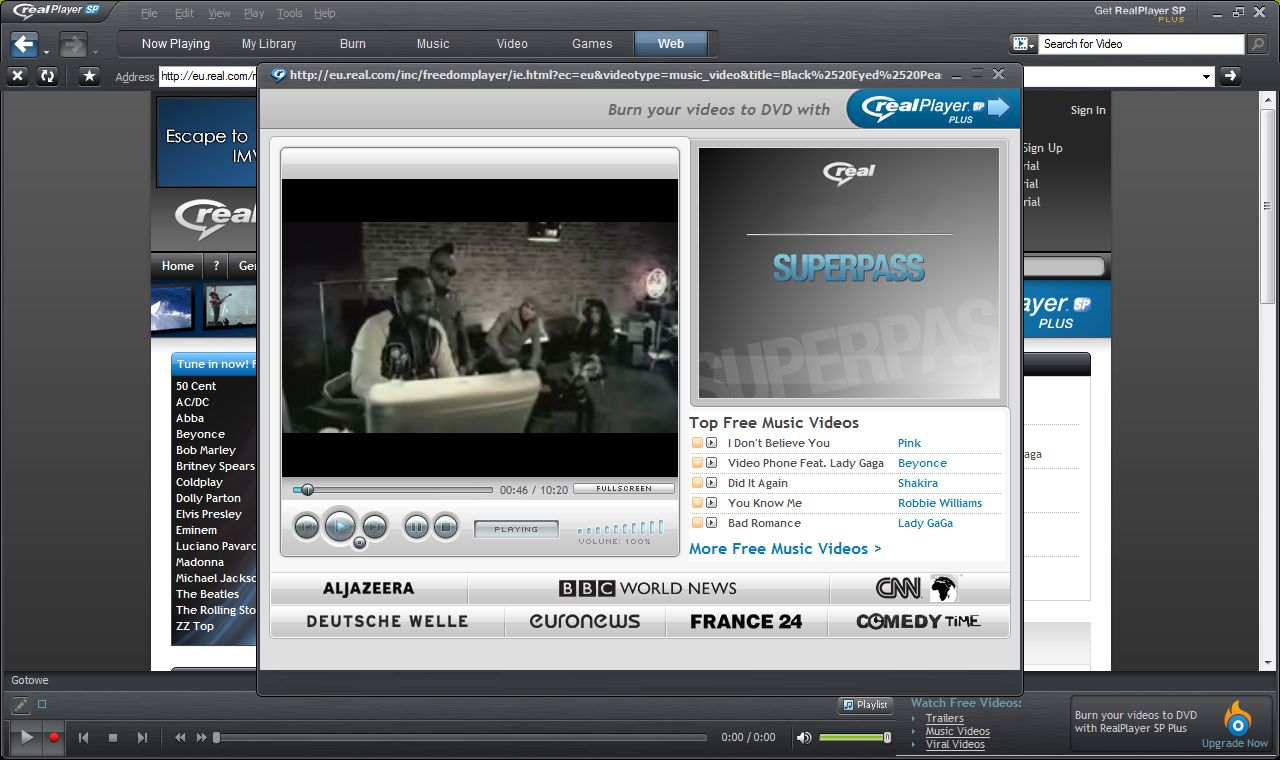This screenshot has width=1280, height=760.
Task: Open the File menu
Action: [x=149, y=14]
